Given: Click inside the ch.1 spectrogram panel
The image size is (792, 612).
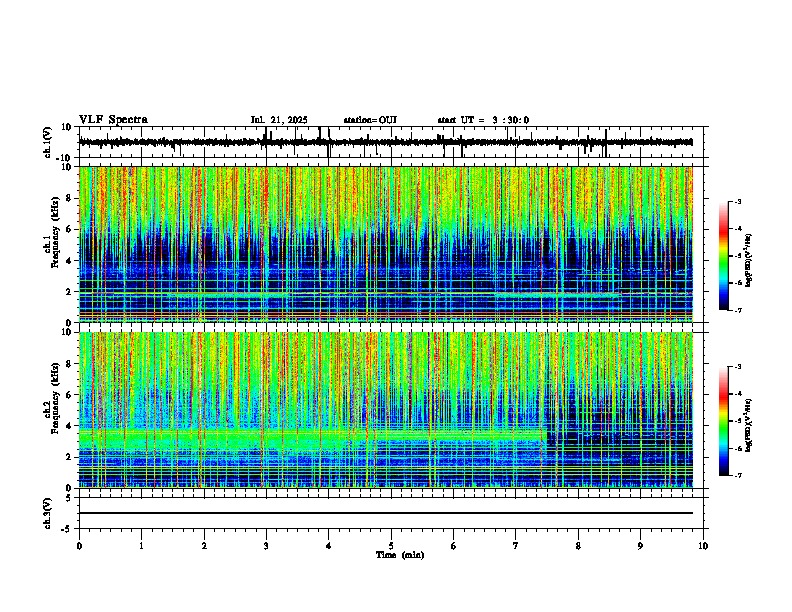Looking at the screenshot, I should [x=386, y=244].
